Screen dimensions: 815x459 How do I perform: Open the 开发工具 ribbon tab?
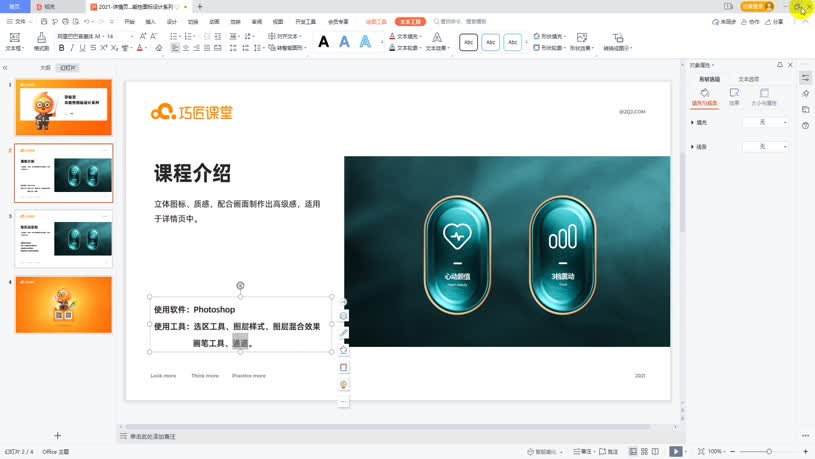click(x=306, y=22)
